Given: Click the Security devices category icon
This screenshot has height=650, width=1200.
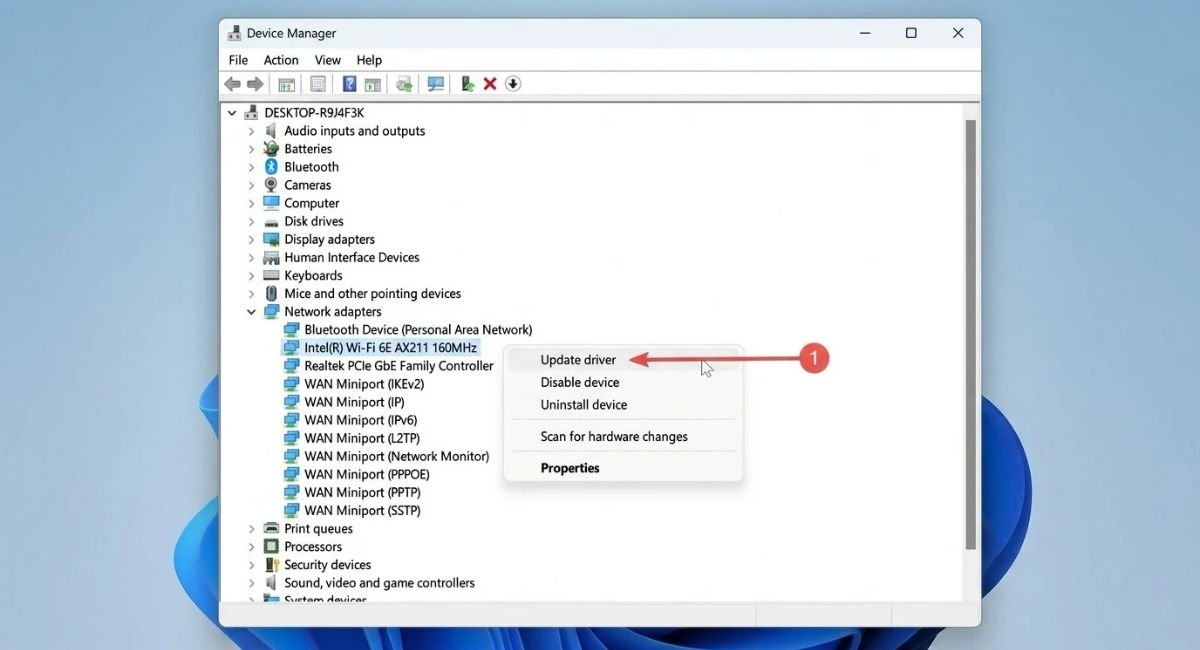Looking at the screenshot, I should pos(271,565).
